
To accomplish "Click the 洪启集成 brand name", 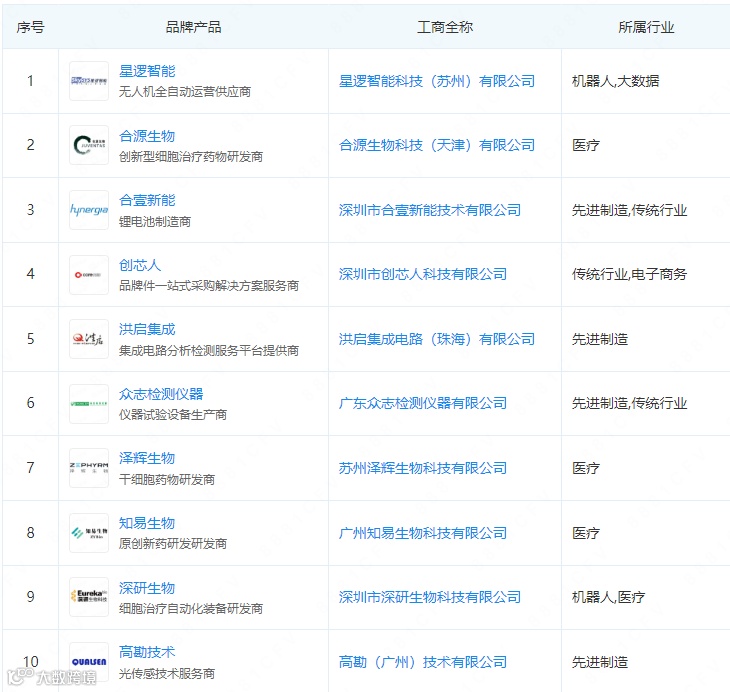I will pyautogui.click(x=147, y=329).
